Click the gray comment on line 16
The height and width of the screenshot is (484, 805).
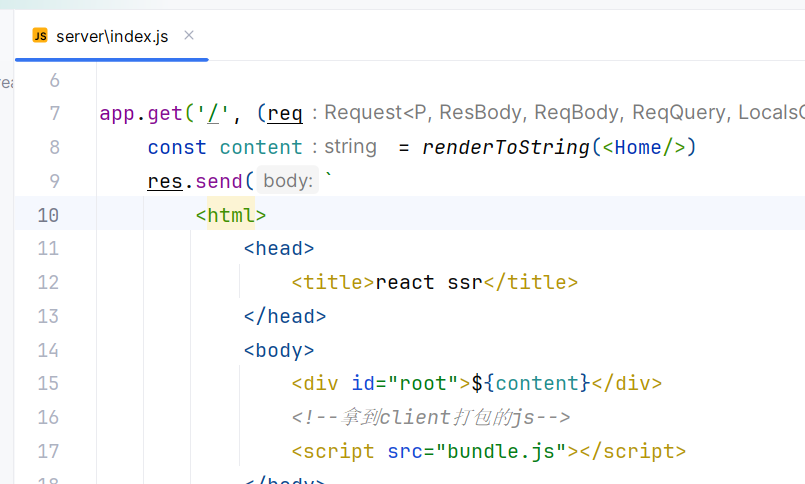[x=431, y=417]
